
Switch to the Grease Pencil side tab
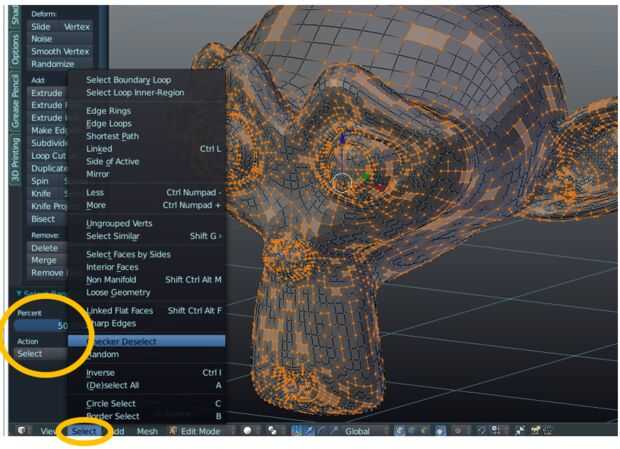coord(15,101)
